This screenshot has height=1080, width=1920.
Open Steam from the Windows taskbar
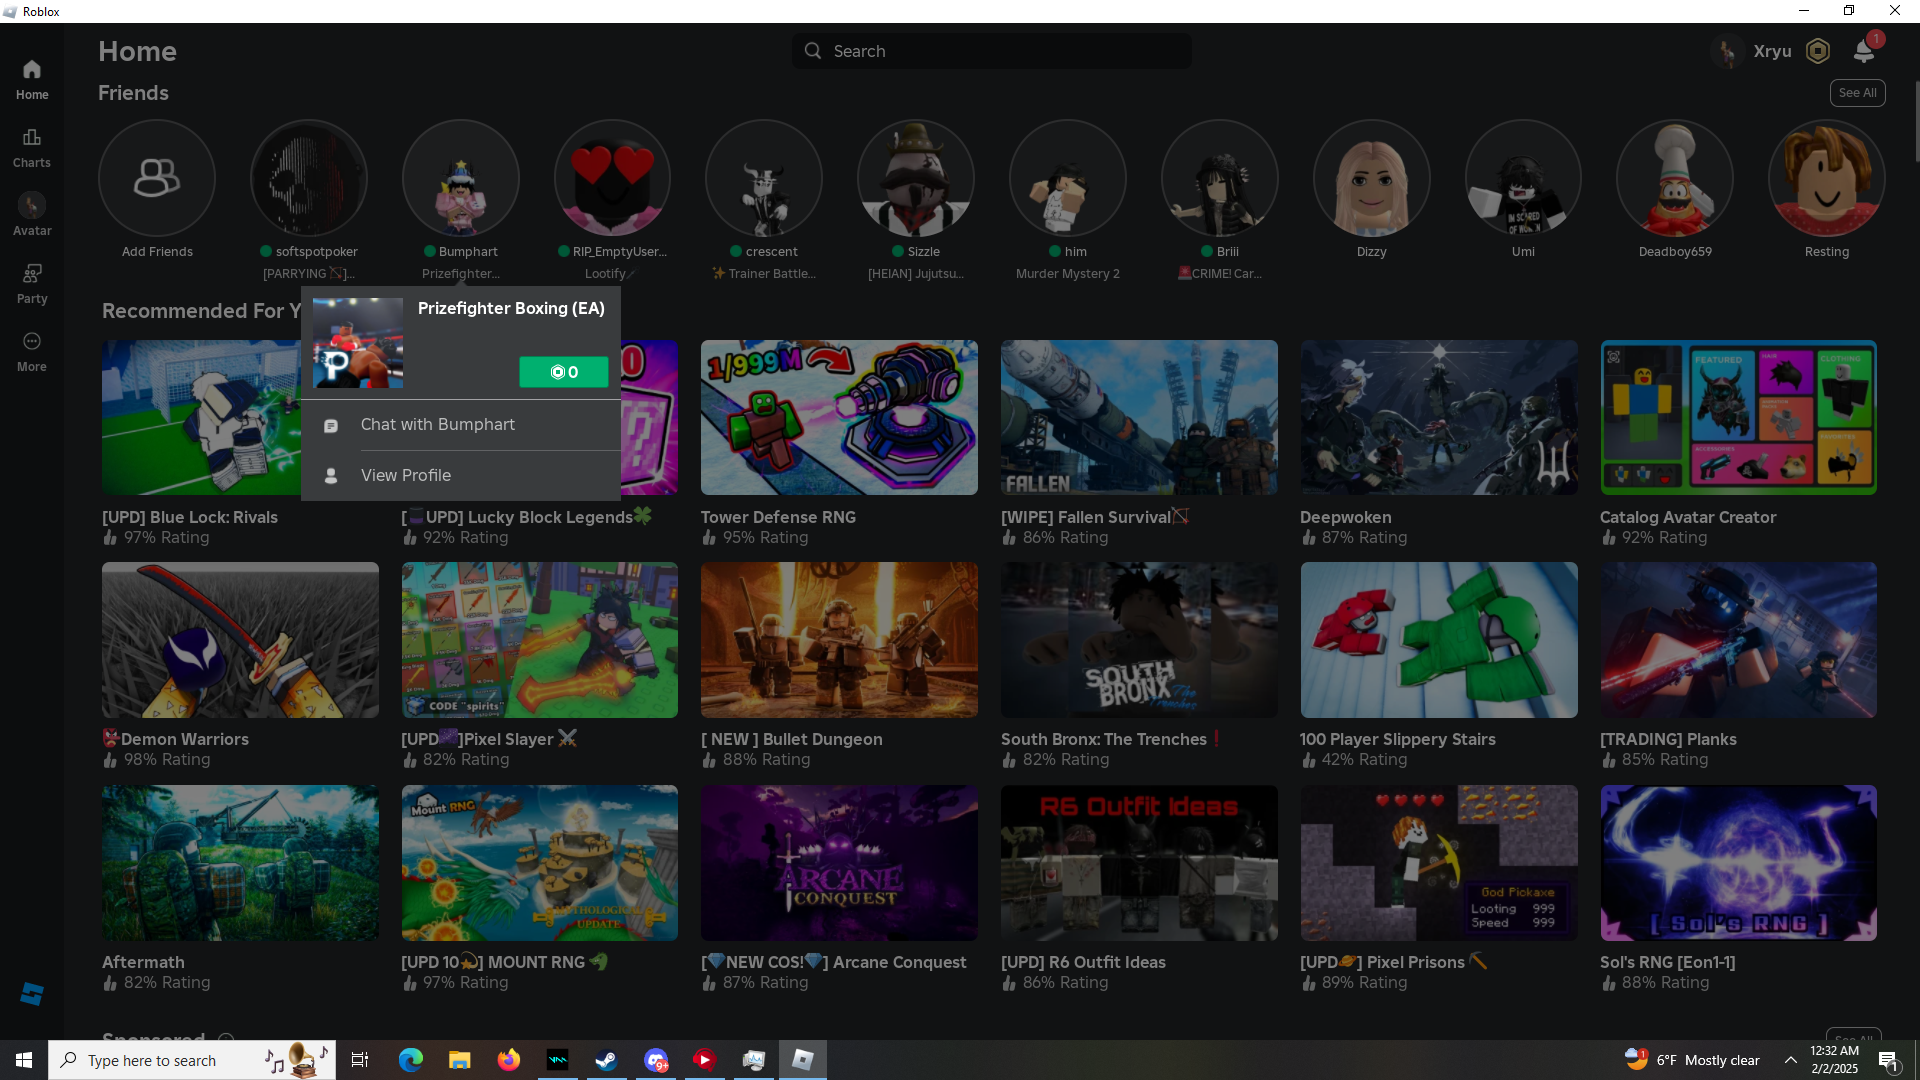click(606, 1060)
